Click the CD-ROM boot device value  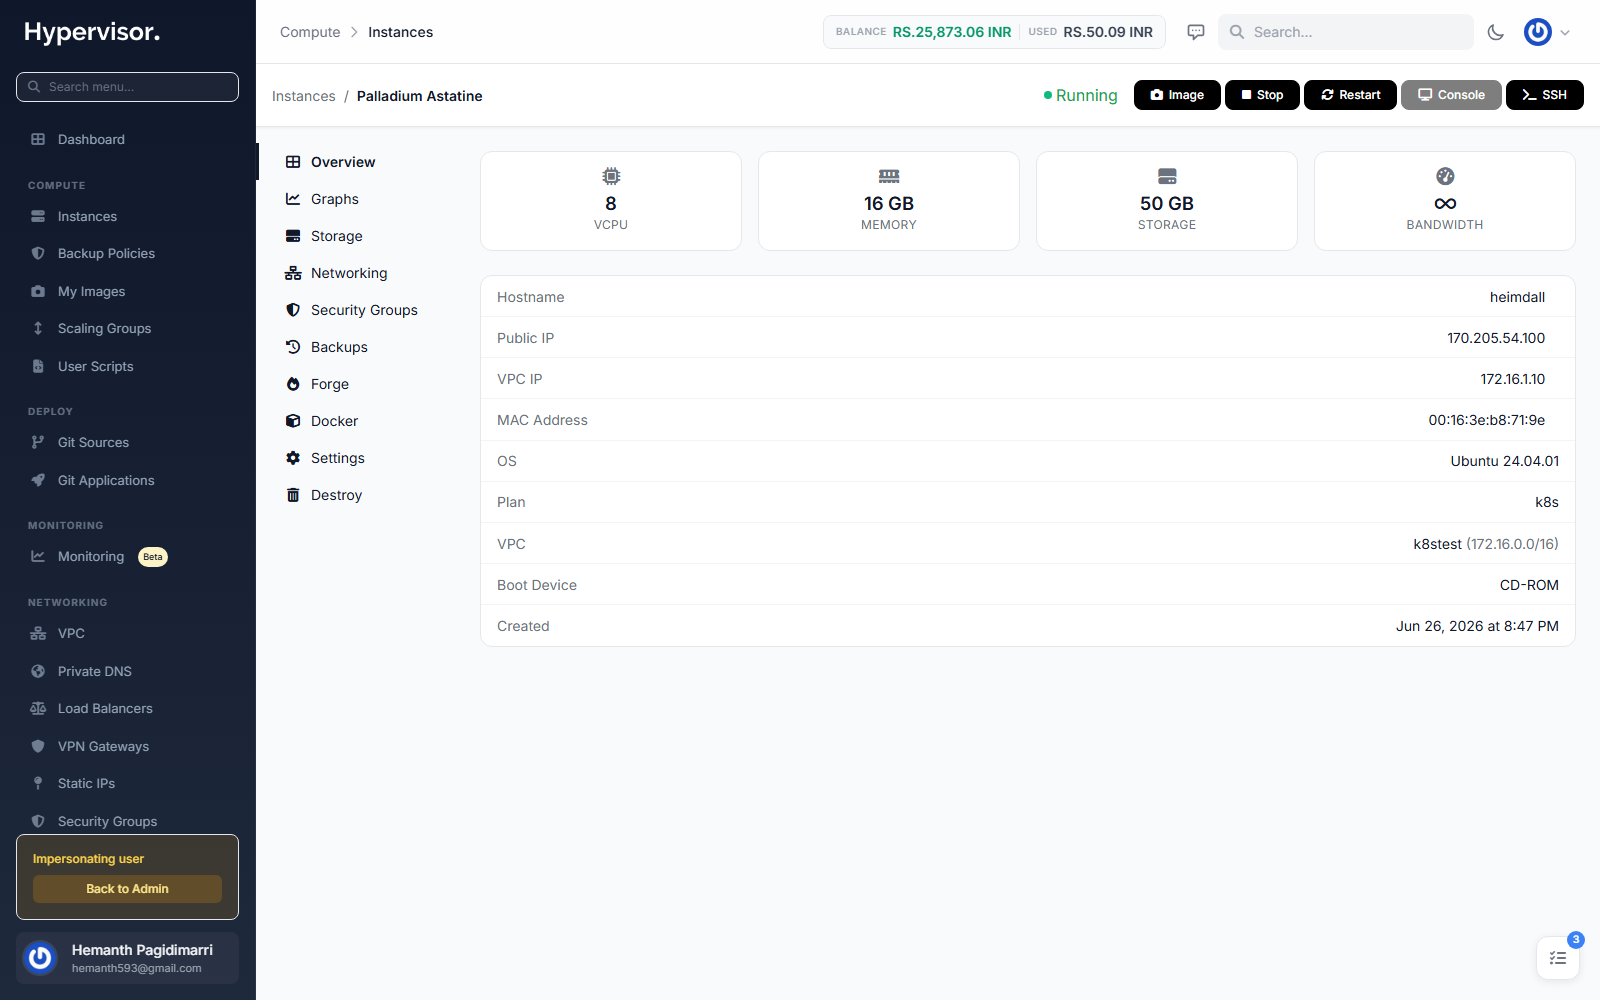pos(1529,585)
